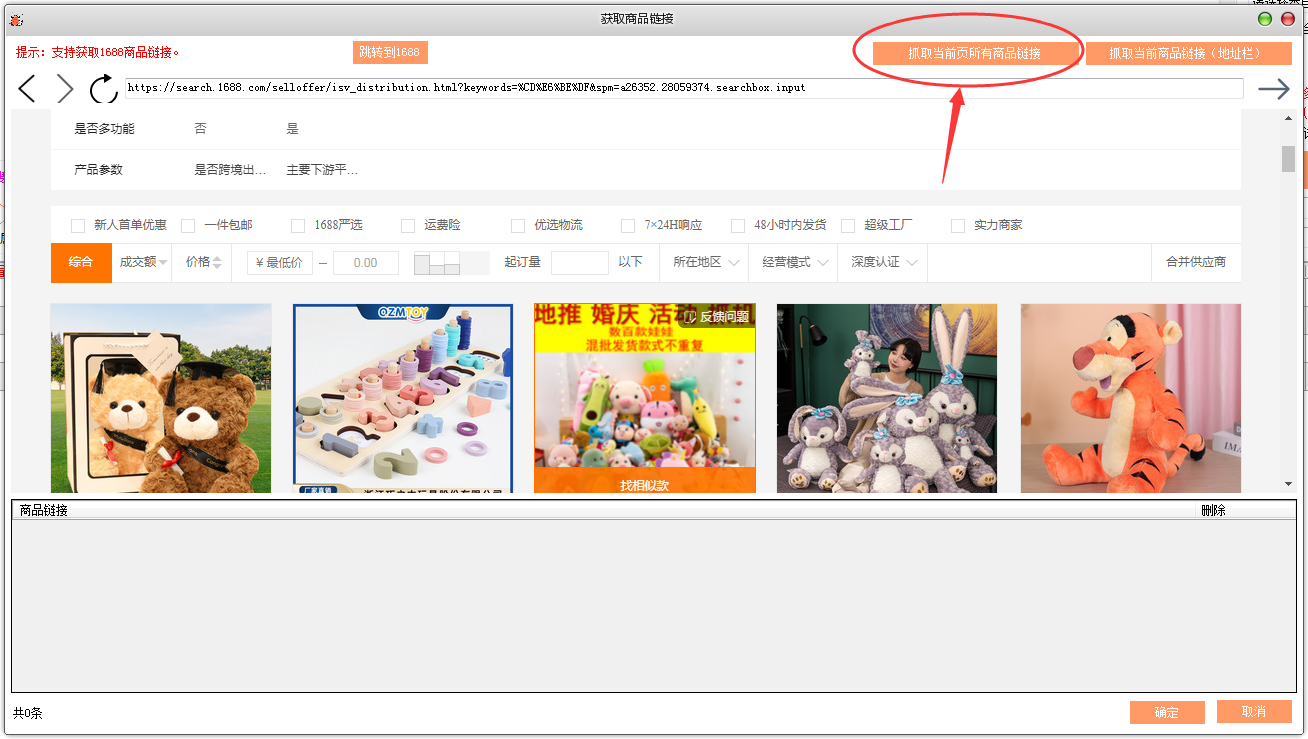Select the 综合 sort tab
The width and height of the screenshot is (1308, 739).
click(x=81, y=262)
